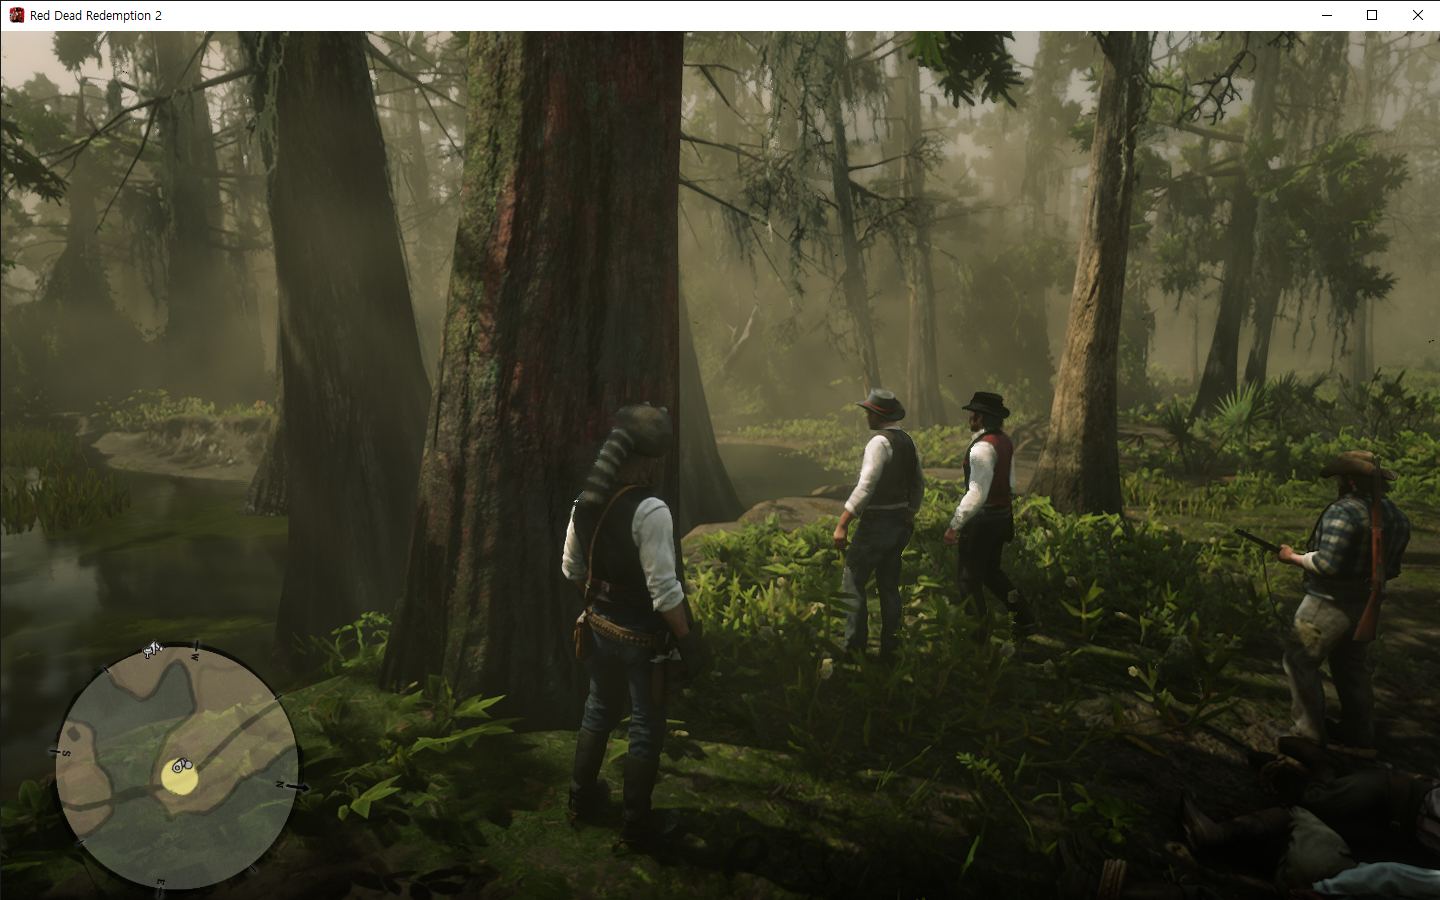
Task: Maximize the Red Dead Redemption 2 window
Action: (1372, 15)
